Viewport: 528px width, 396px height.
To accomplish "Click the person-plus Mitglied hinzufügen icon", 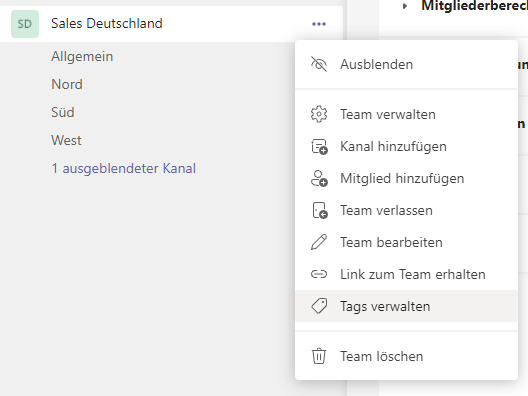I will click(319, 178).
